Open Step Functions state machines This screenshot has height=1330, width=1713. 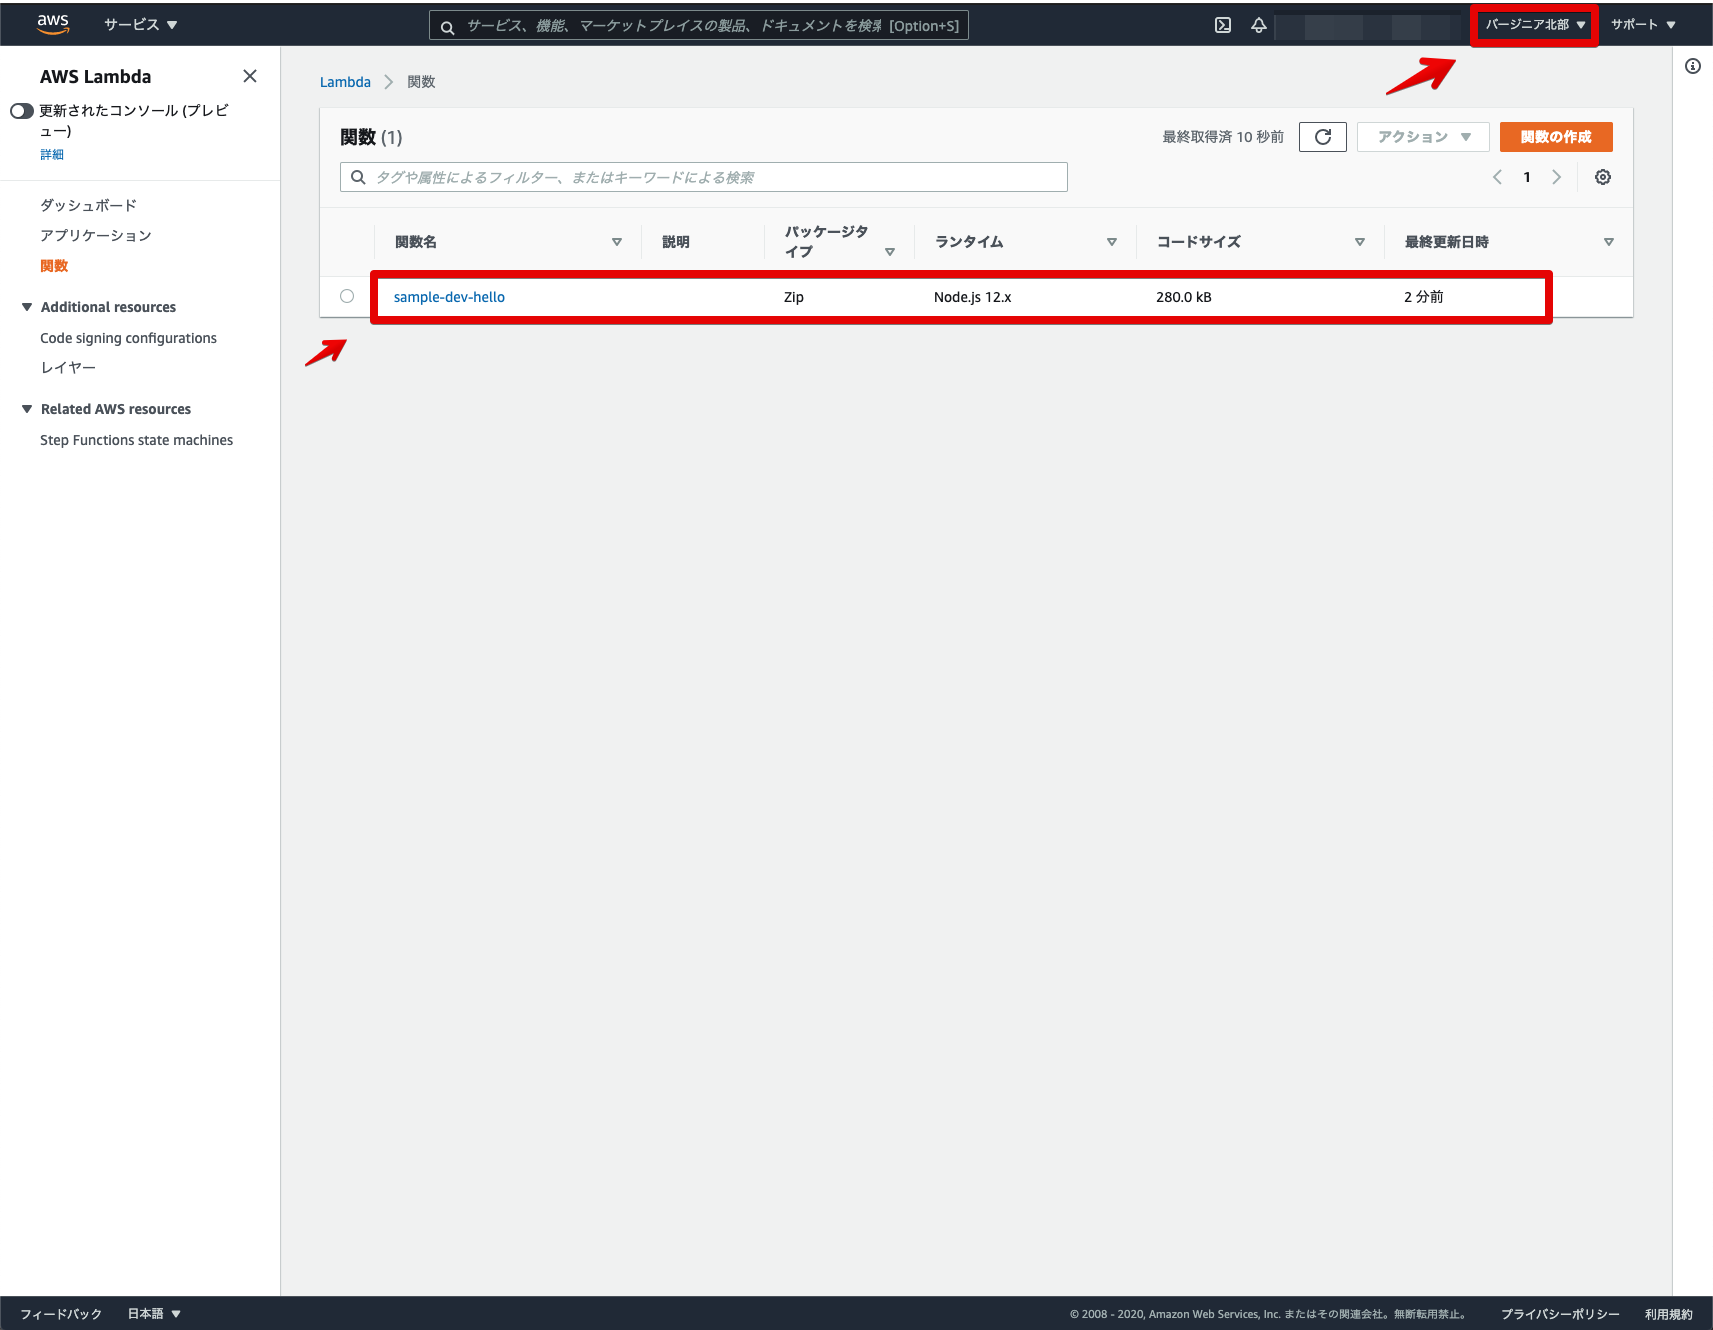136,440
